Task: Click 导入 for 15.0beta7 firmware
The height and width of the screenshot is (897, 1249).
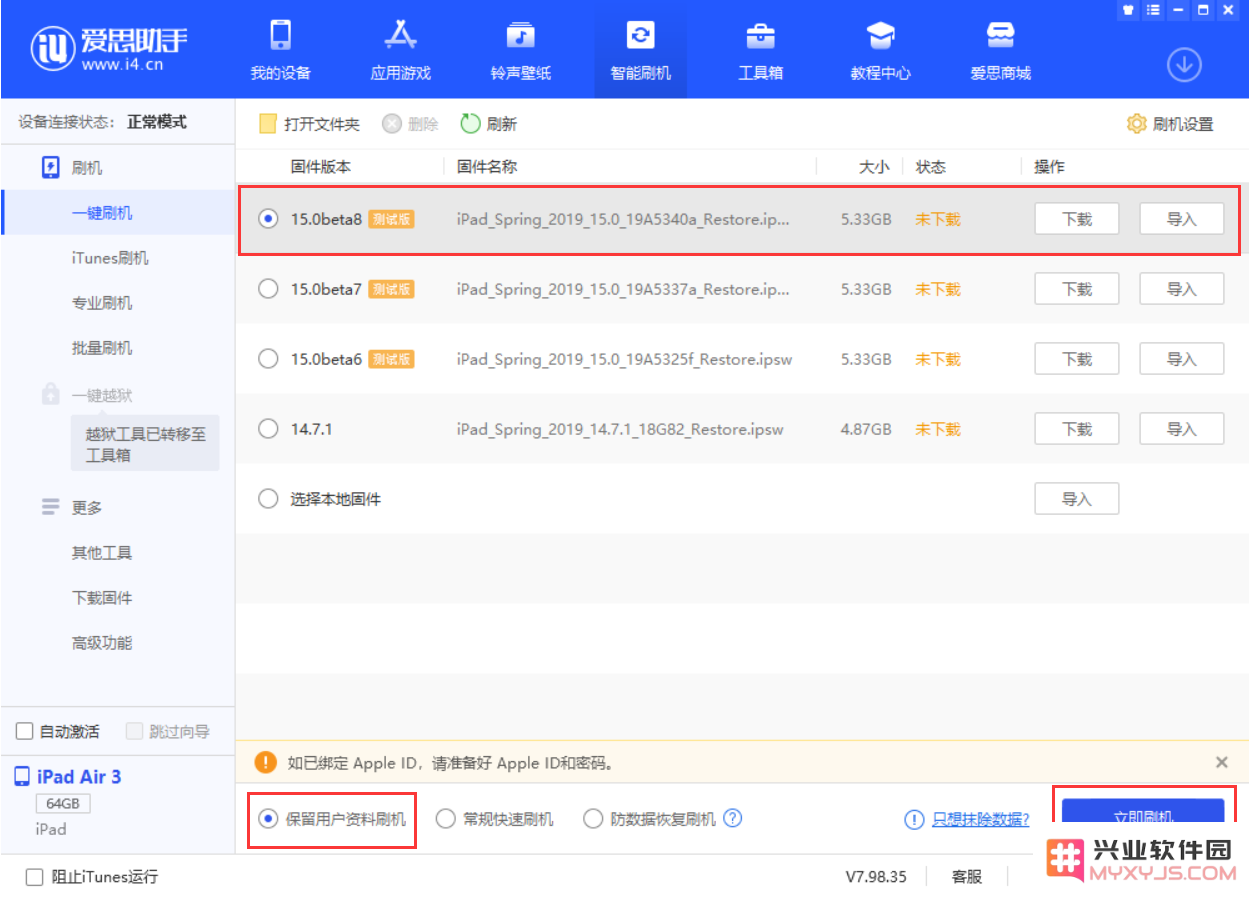Action: click(x=1182, y=289)
